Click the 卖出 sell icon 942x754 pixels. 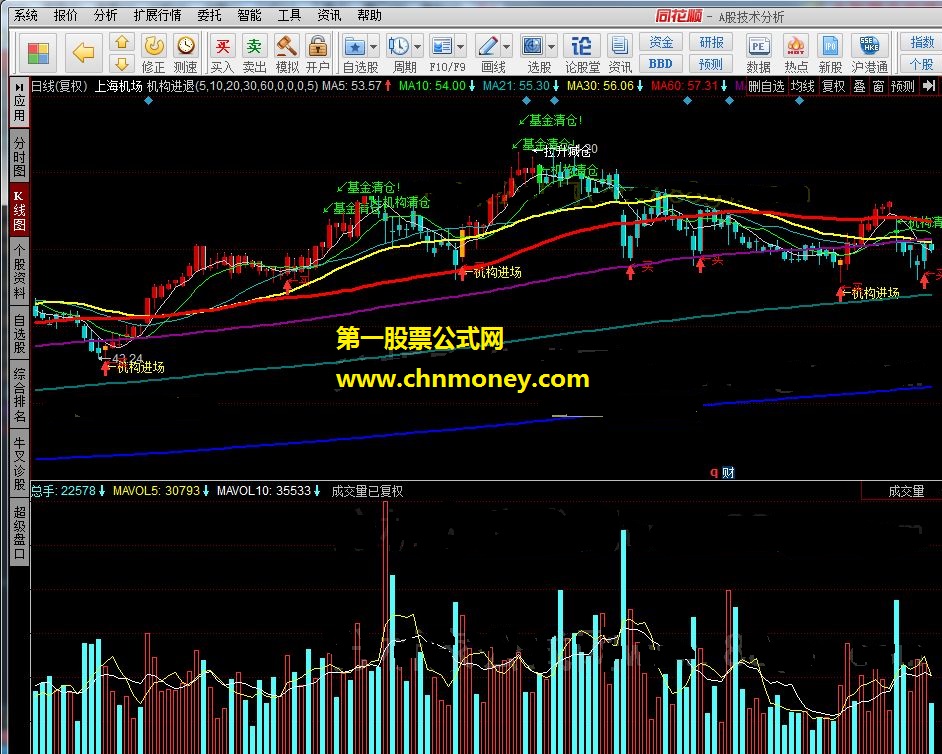[x=254, y=46]
